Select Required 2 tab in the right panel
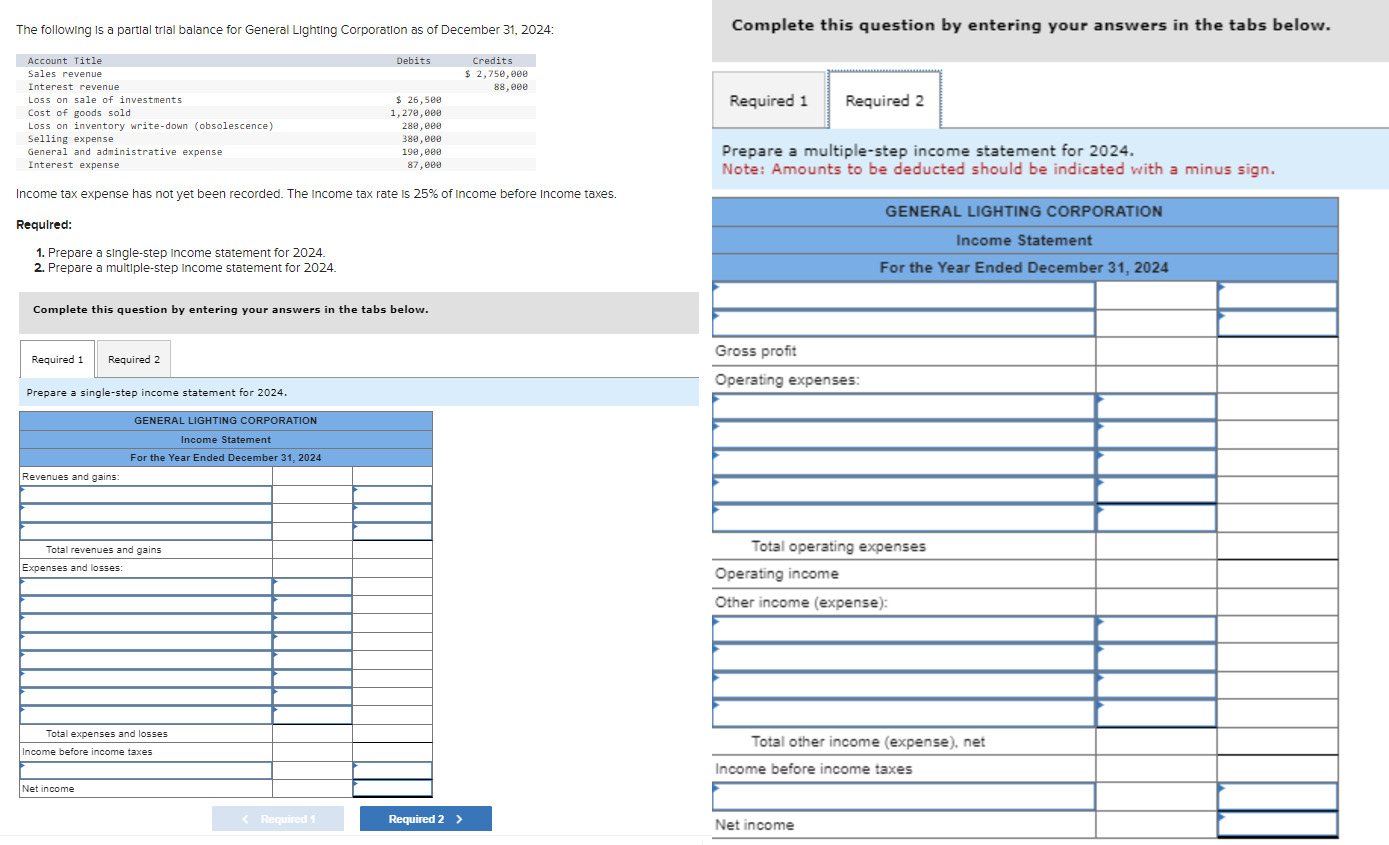Screen dimensions: 1389x845 pyautogui.click(x=884, y=101)
